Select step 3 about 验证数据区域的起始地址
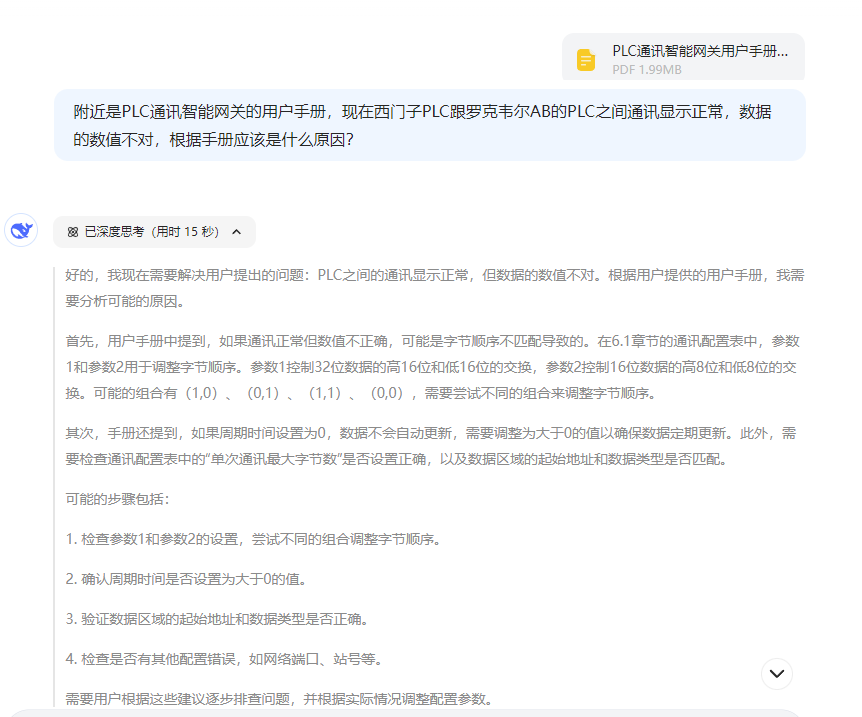The height and width of the screenshot is (717, 862). pos(217,619)
